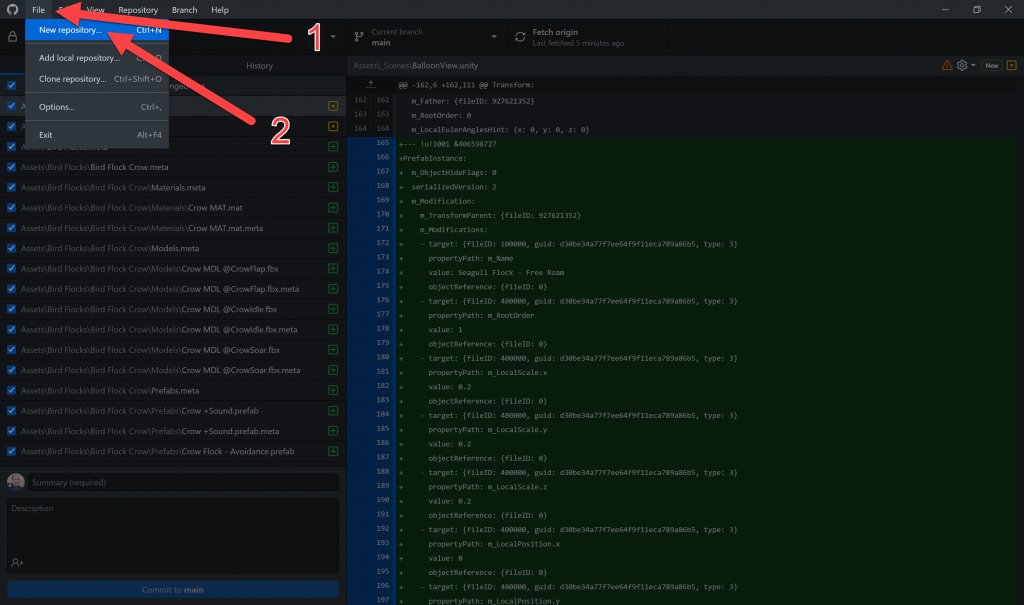
Task: Click the diff path Assets\_Scenes\BalloonView.unity
Action: click(x=415, y=65)
